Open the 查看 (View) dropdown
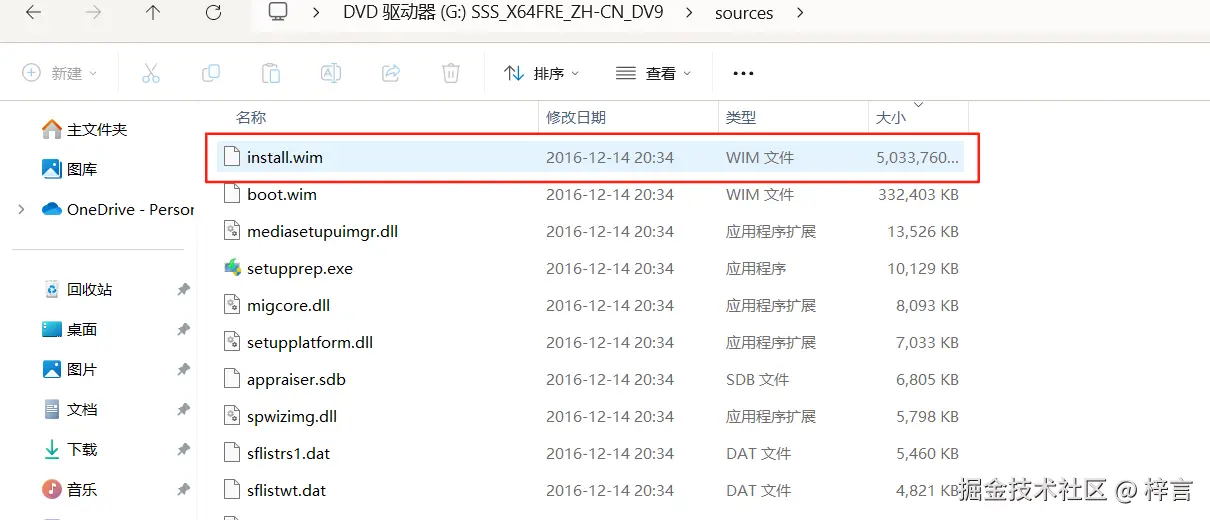This screenshot has width=1210, height=520. point(654,73)
